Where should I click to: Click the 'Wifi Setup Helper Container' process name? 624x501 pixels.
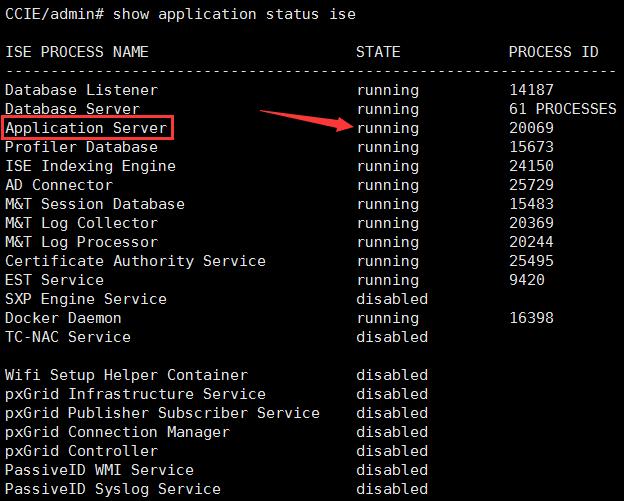click(127, 375)
